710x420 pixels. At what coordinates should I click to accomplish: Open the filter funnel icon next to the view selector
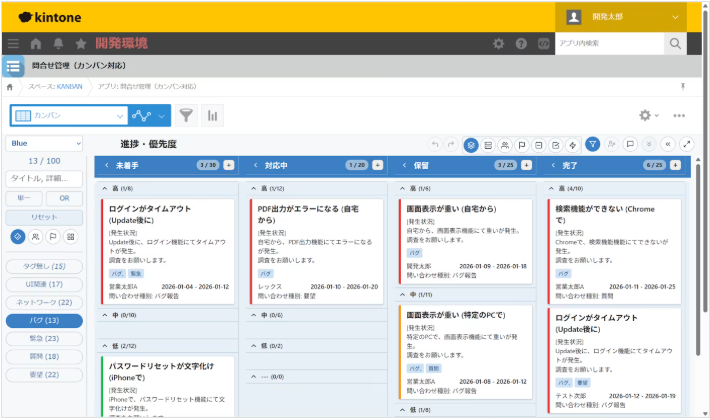tap(186, 115)
